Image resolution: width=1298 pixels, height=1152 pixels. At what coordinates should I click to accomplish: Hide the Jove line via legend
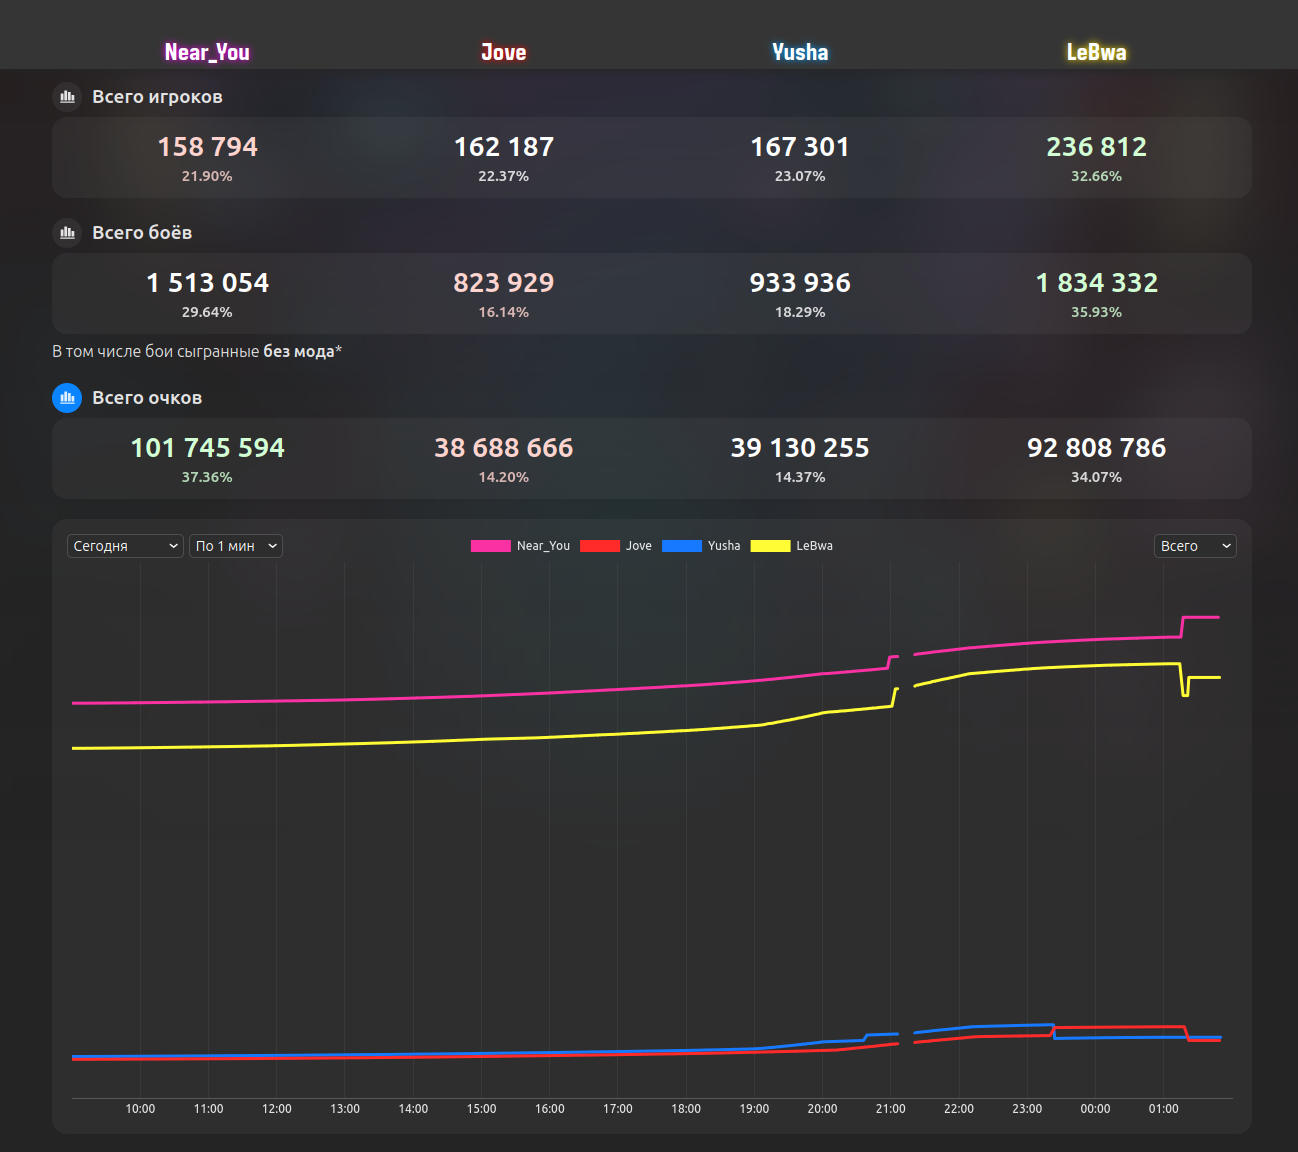(616, 546)
